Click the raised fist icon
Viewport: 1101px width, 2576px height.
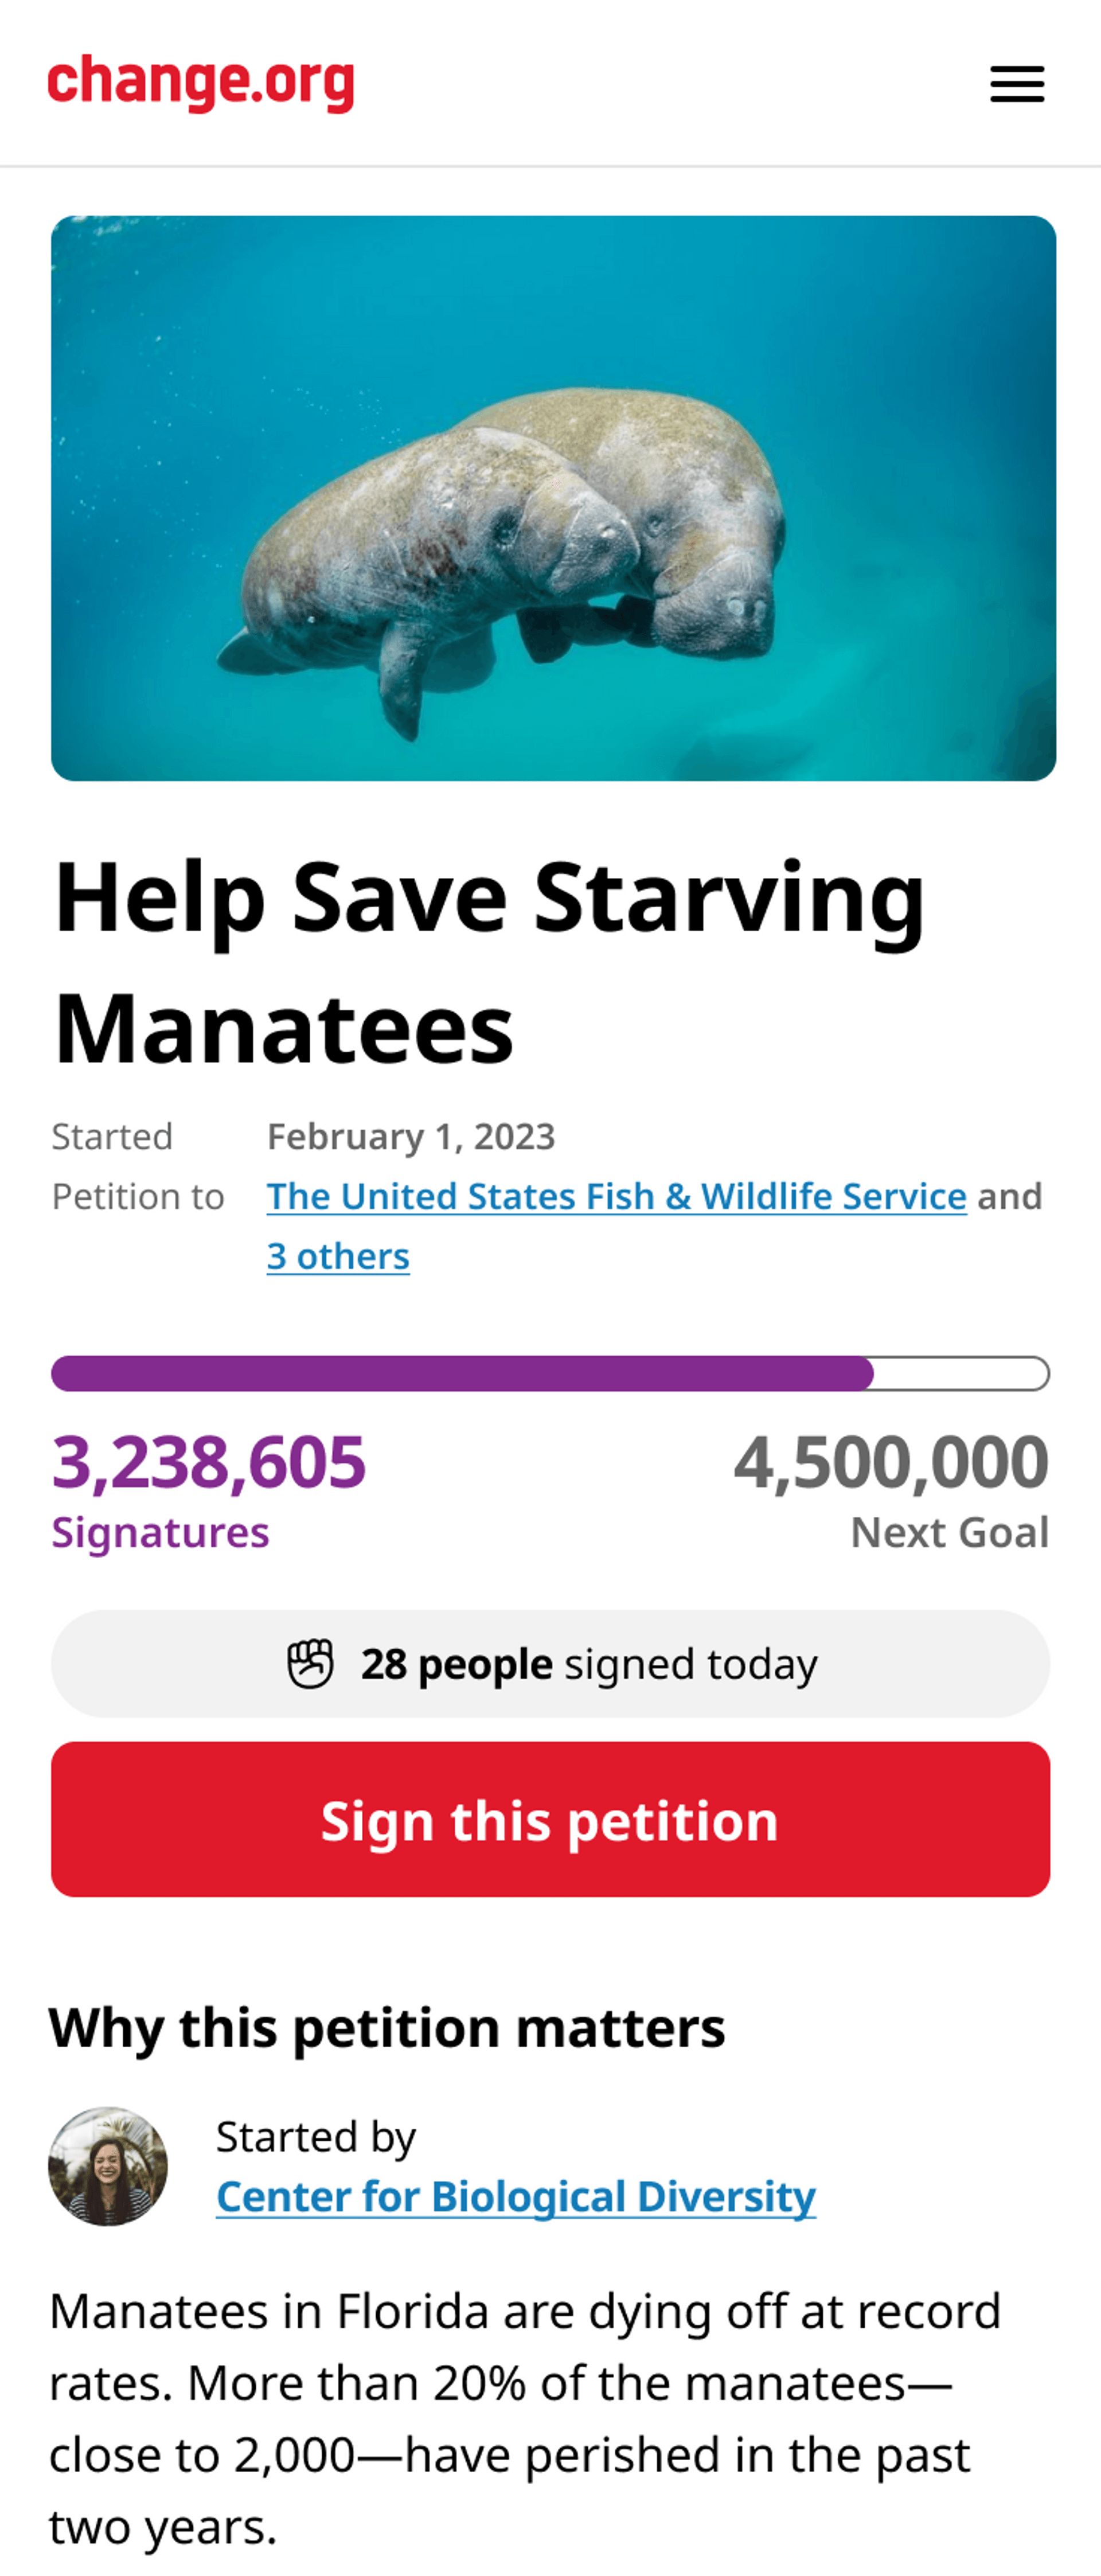tap(310, 1664)
